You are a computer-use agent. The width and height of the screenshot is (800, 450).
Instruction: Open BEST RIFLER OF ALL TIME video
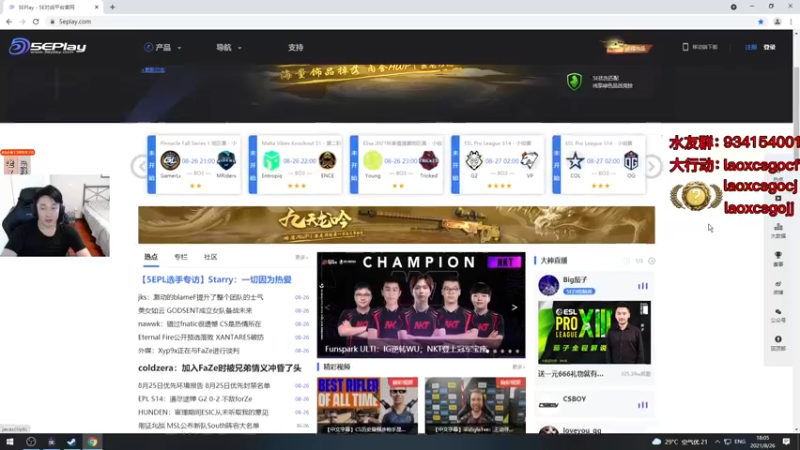click(x=367, y=406)
